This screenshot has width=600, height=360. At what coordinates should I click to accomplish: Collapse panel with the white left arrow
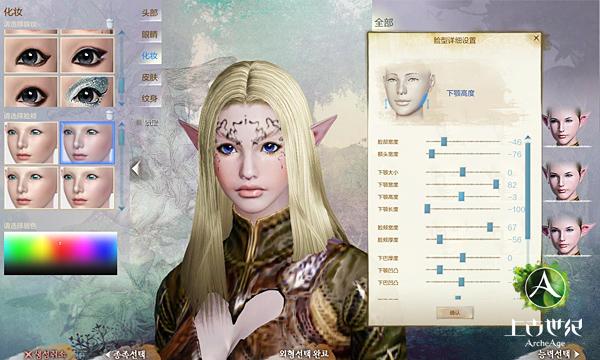click(135, 168)
